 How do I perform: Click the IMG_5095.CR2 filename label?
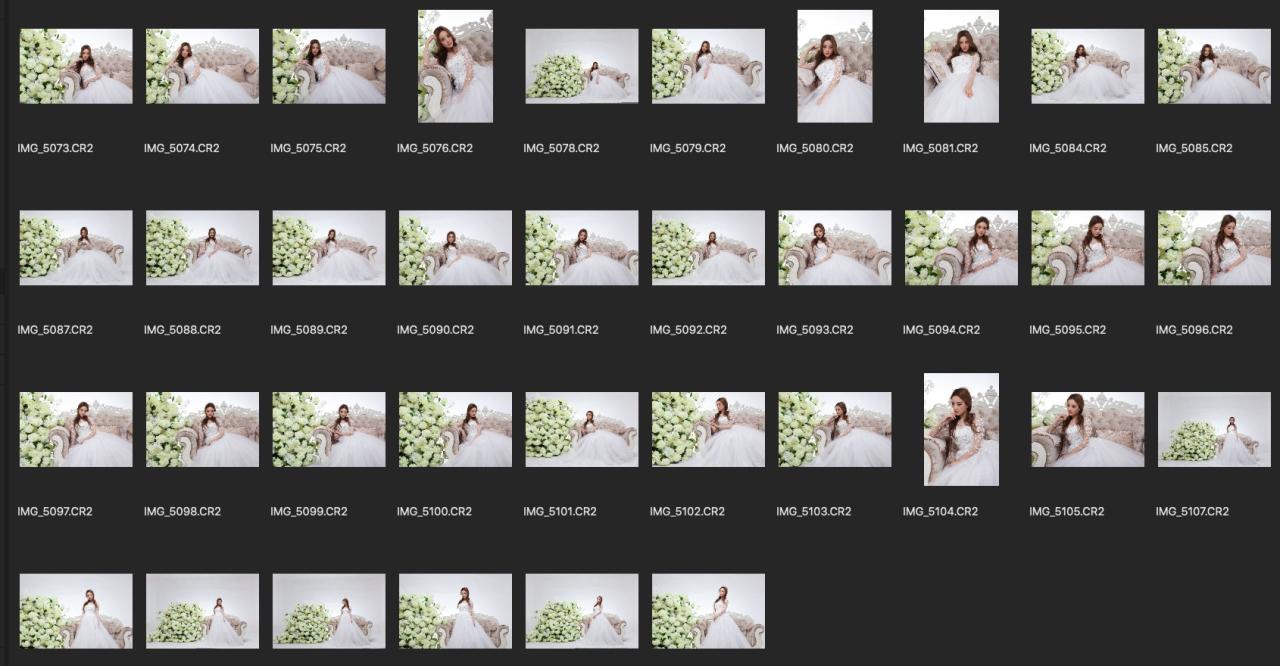[1067, 330]
